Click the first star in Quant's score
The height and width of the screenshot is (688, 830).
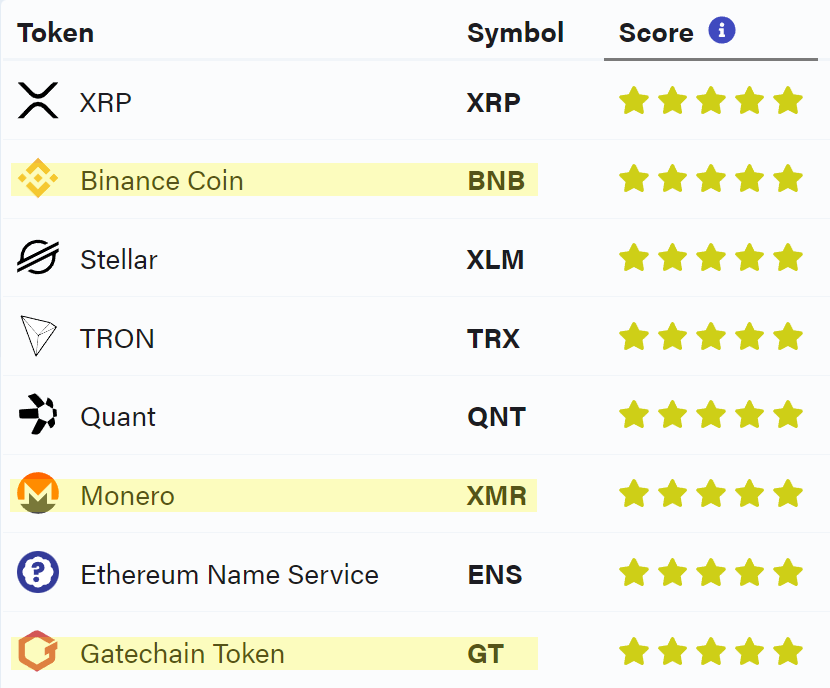634,414
